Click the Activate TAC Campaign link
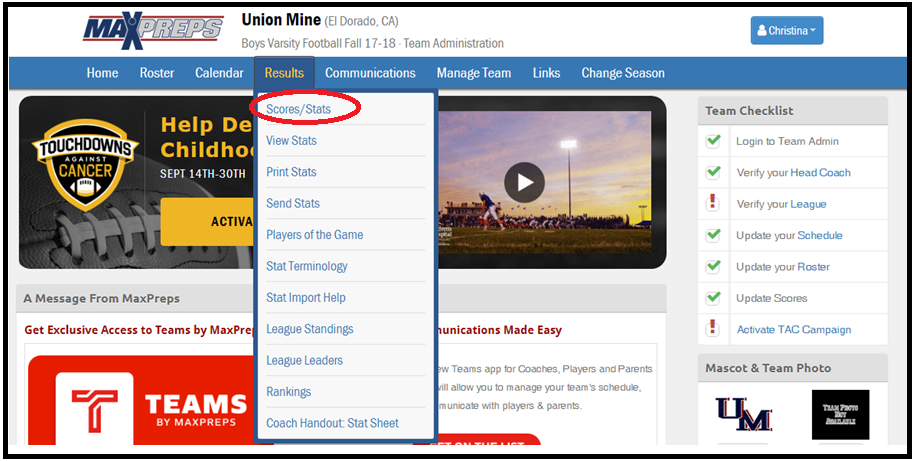The height and width of the screenshot is (461, 916). coord(793,330)
